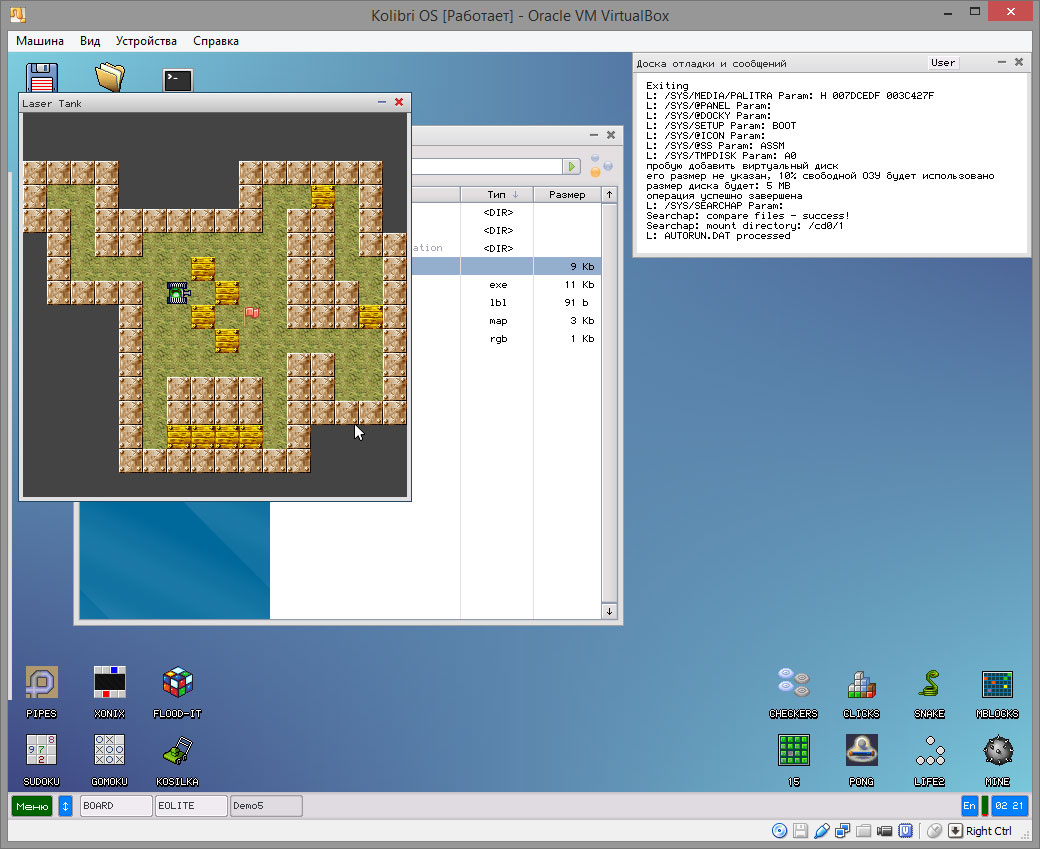Click the red flag in Laser Tank
The width and height of the screenshot is (1040, 849).
click(251, 313)
